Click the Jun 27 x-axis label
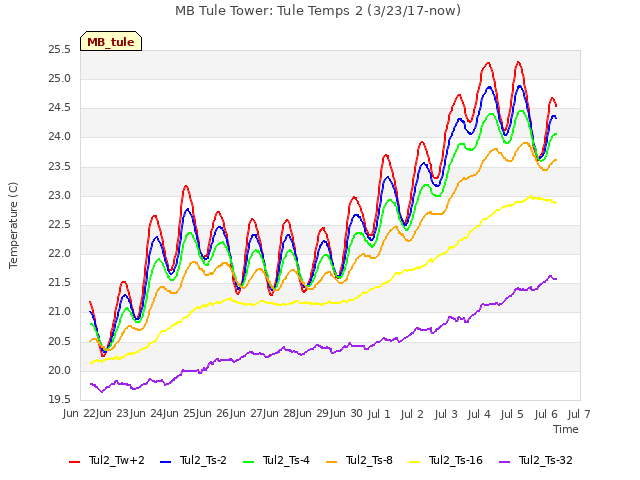 (246, 414)
